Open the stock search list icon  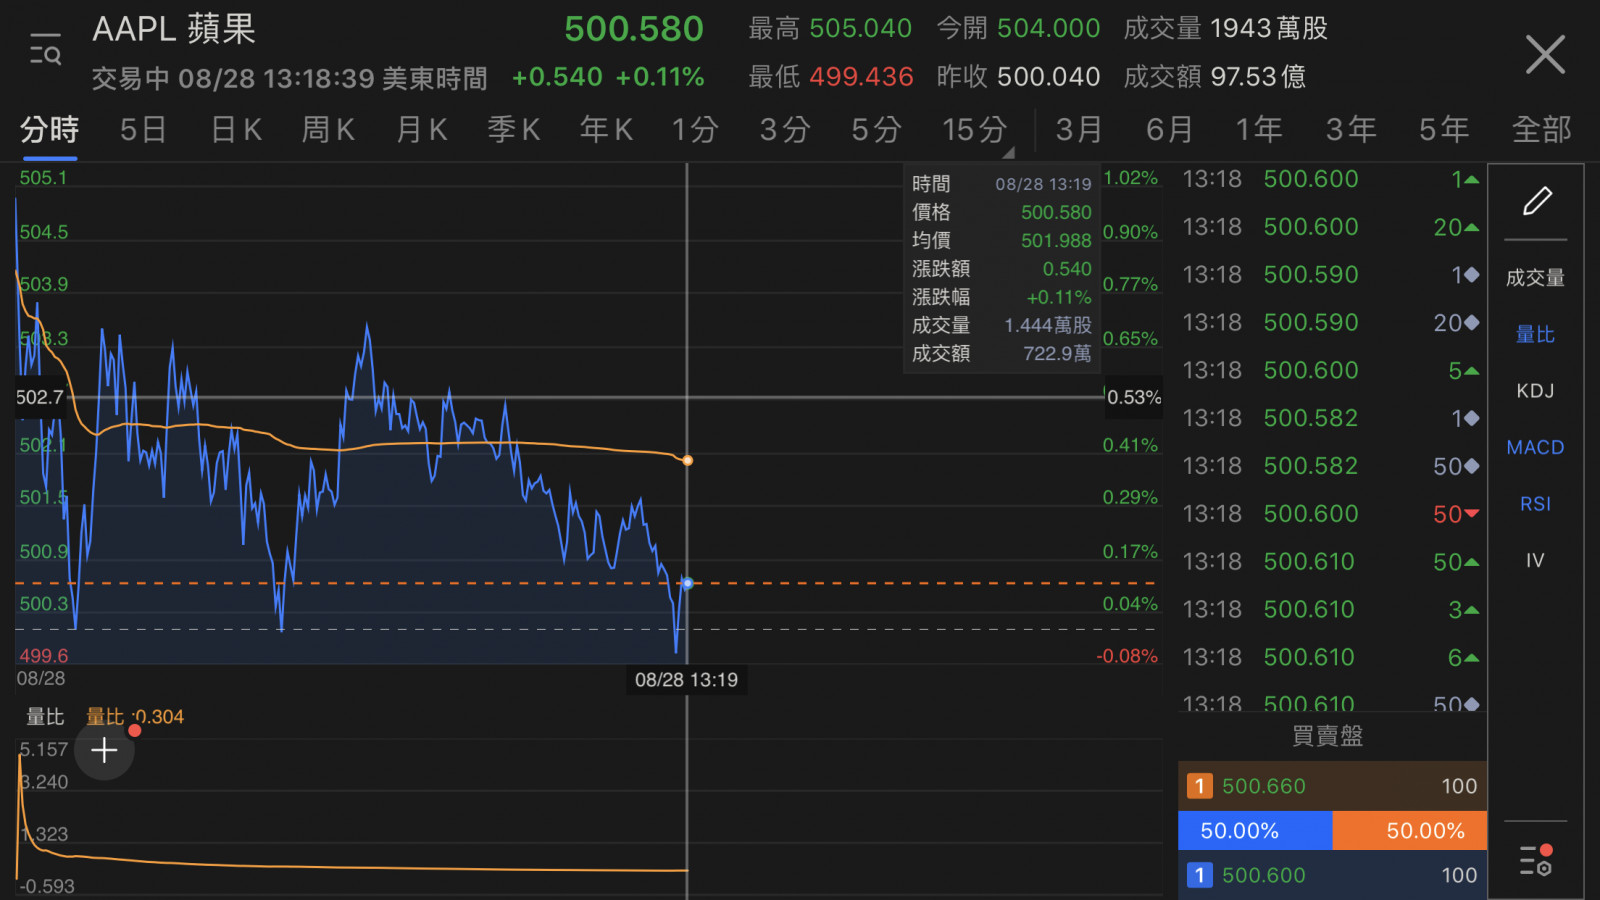pyautogui.click(x=45, y=48)
